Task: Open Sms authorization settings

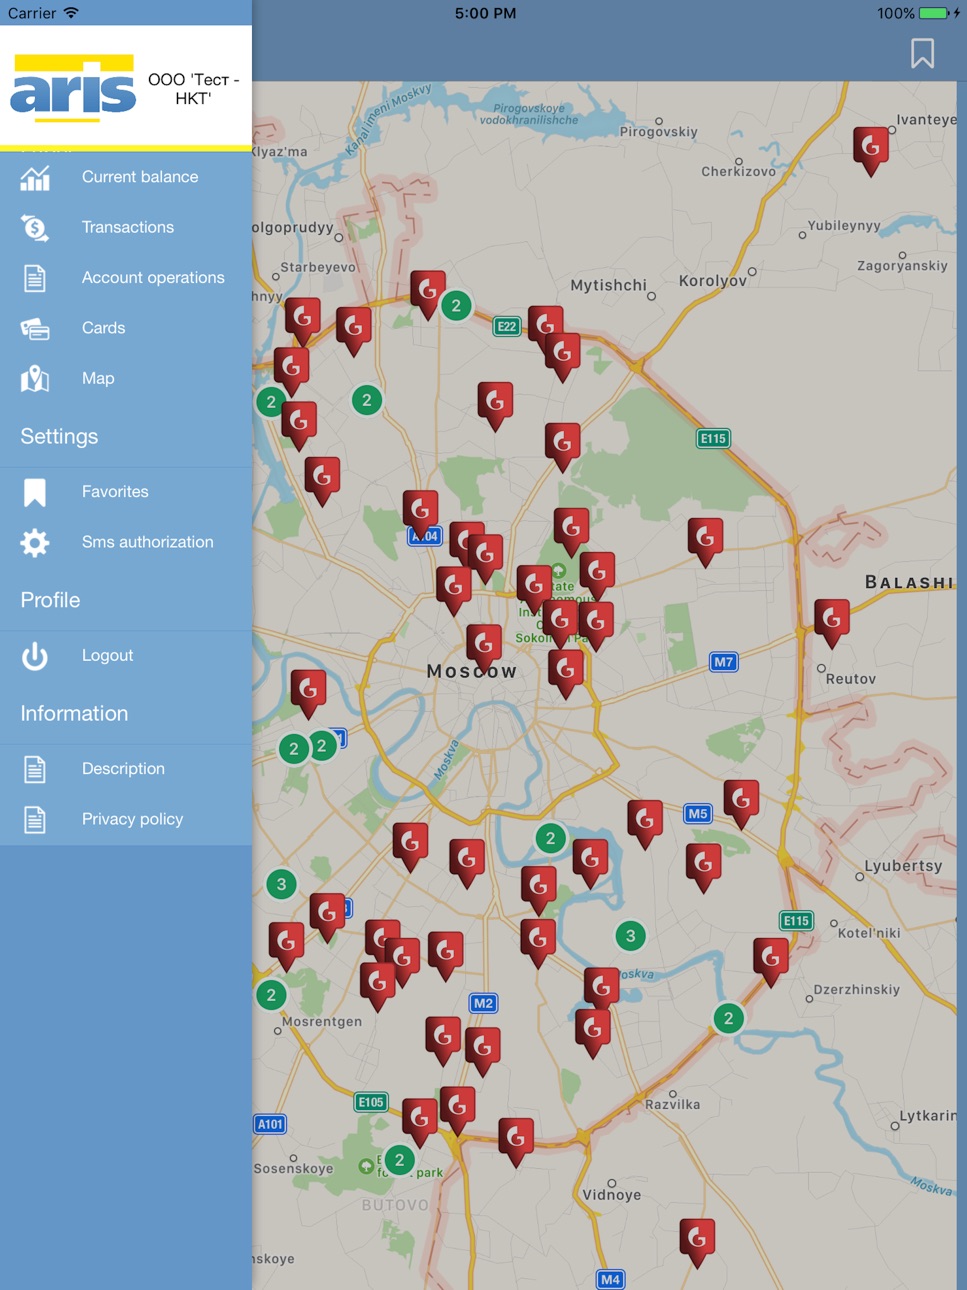Action: pyautogui.click(x=126, y=542)
